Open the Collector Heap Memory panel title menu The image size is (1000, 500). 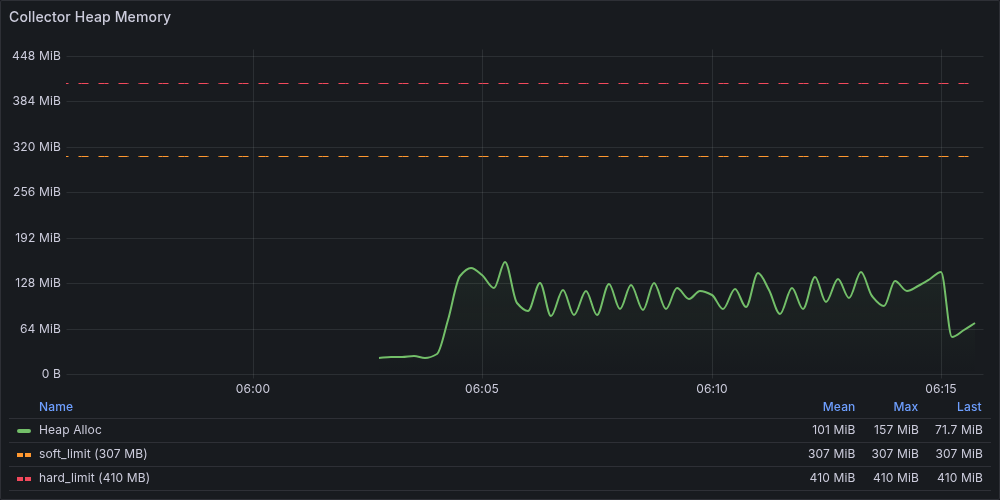point(90,17)
